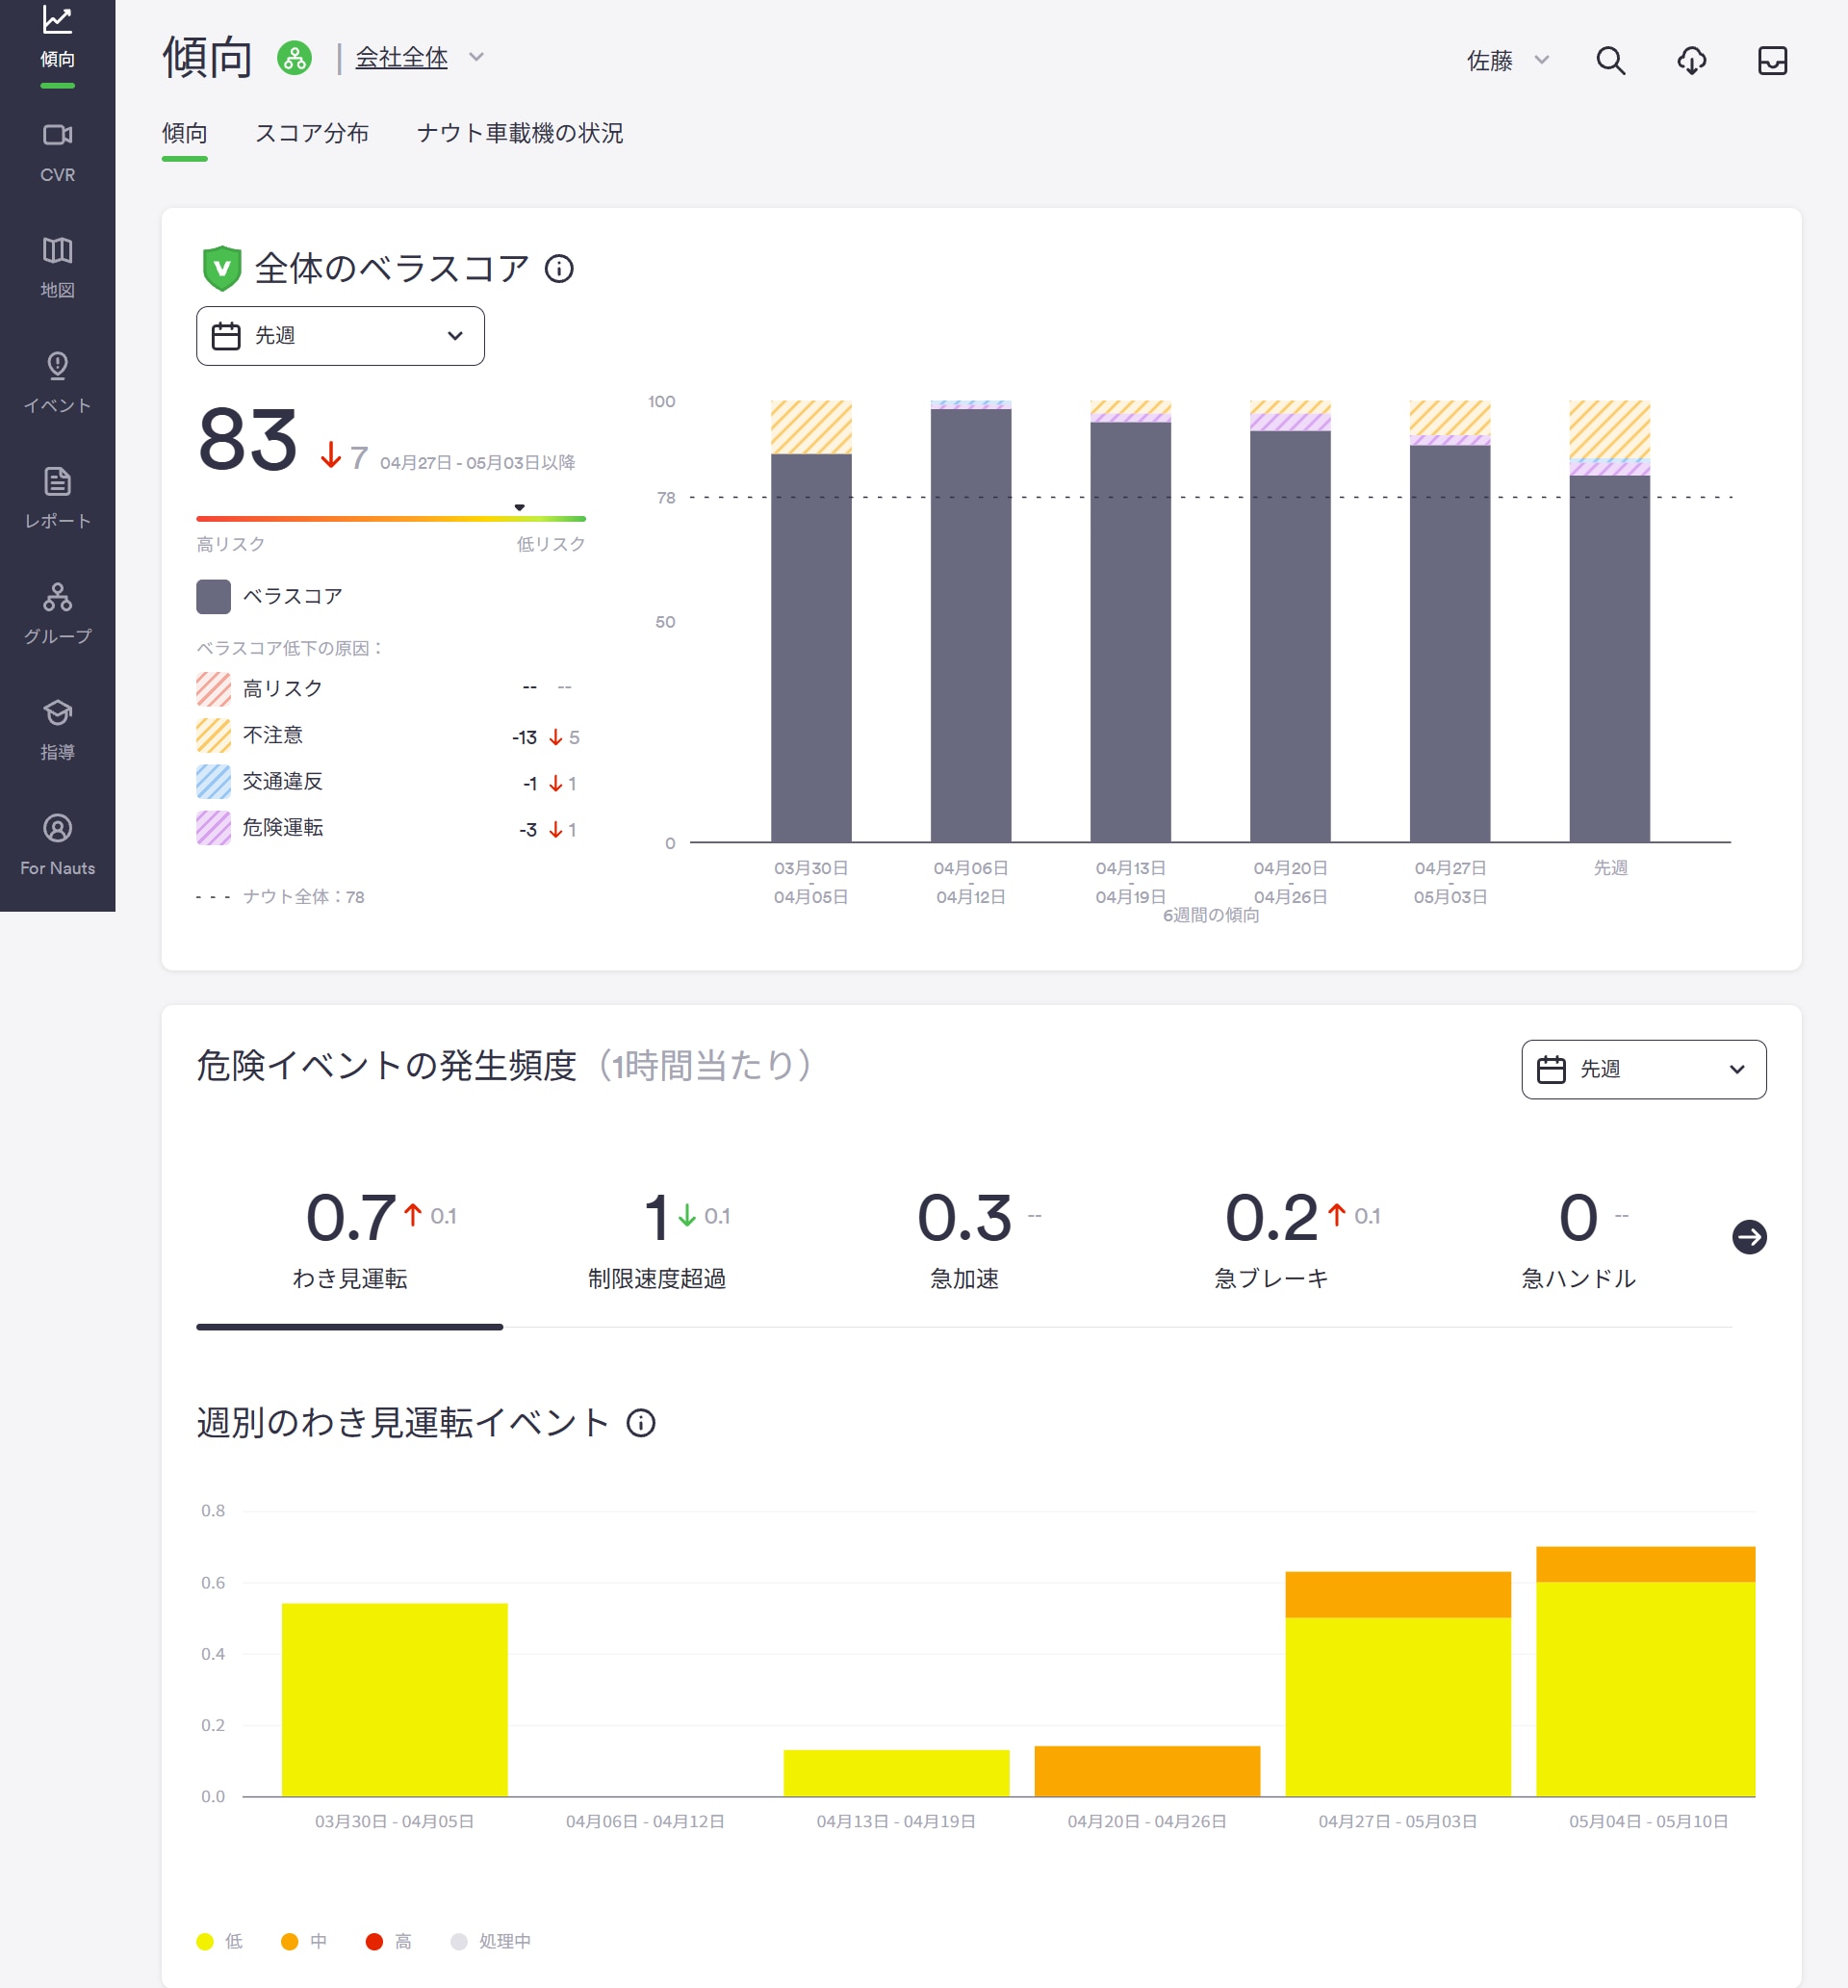Viewport: 1848px width, 1988px height.
Task: Click the ナウト全体：78 legend text
Action: 303,897
